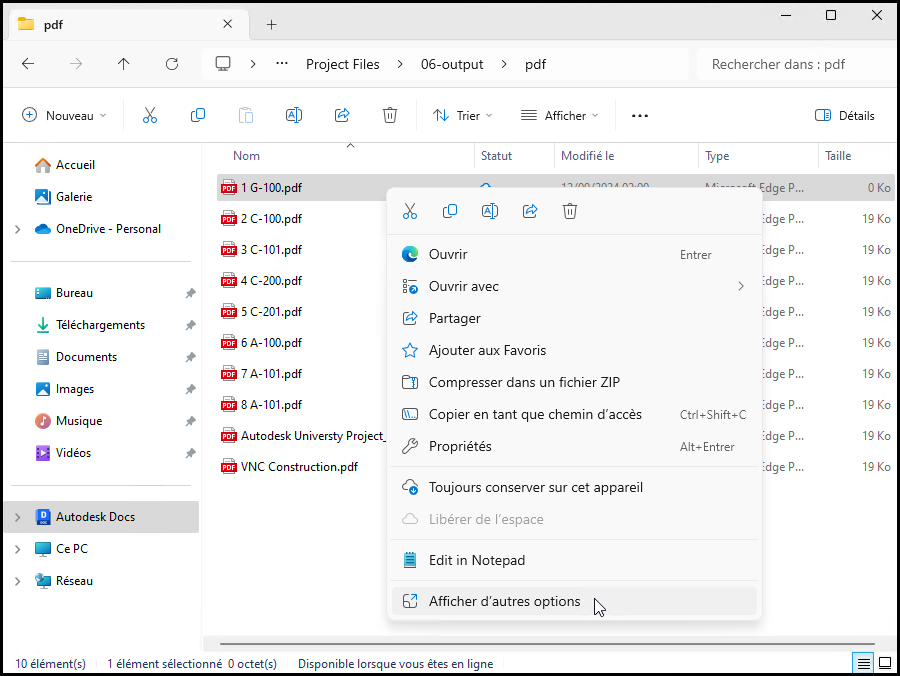Click the Delete icon in the context menu
This screenshot has height=676, width=900.
click(x=570, y=211)
